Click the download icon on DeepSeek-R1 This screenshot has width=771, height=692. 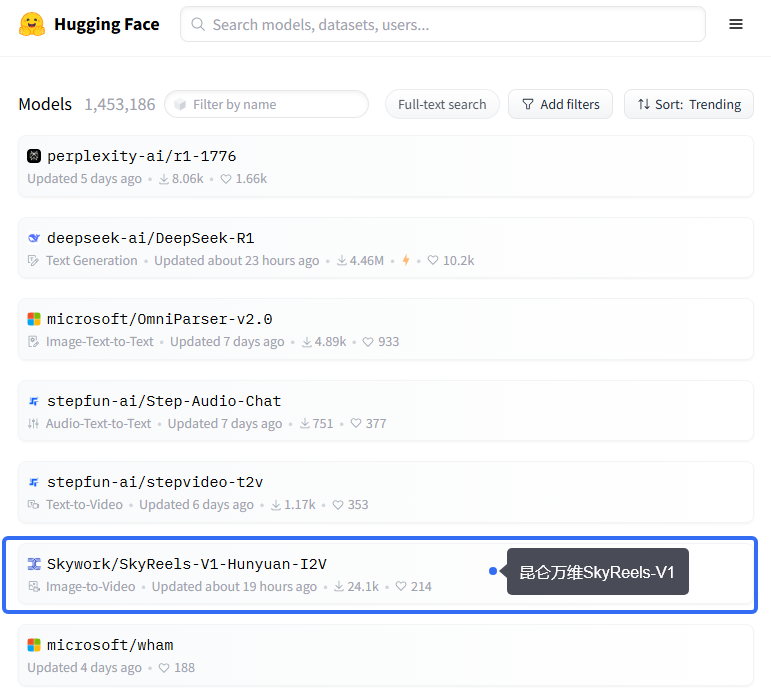coord(341,261)
